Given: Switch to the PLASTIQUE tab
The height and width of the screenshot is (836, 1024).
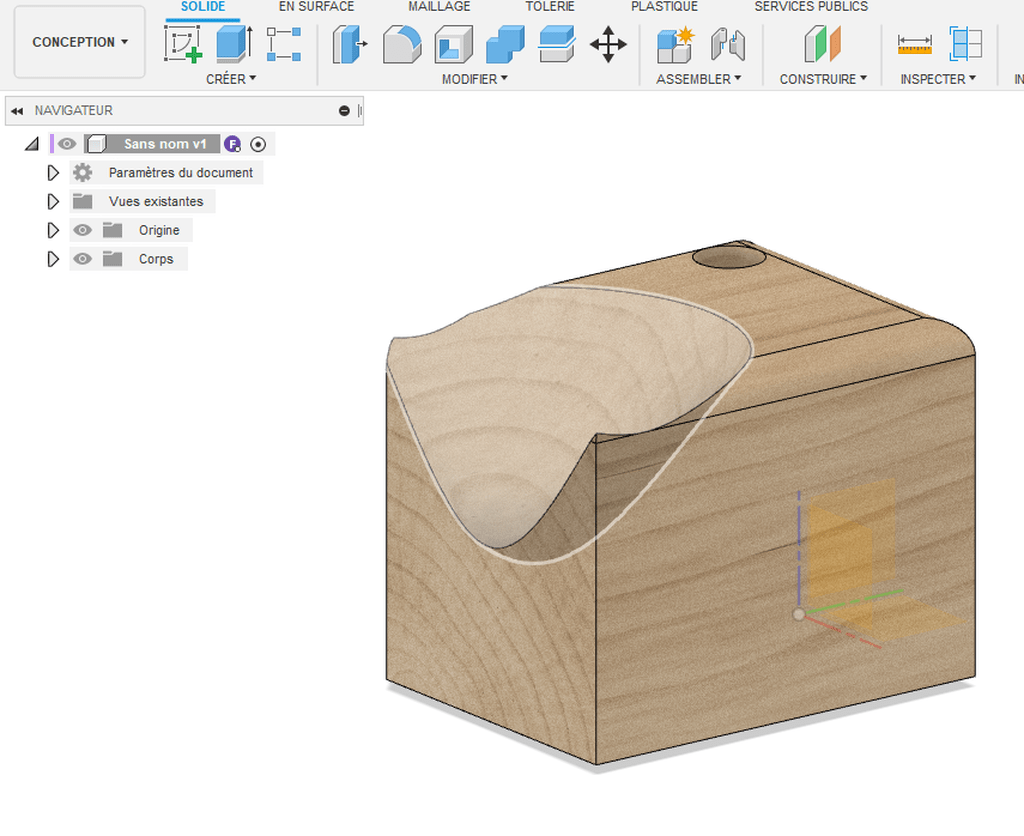Looking at the screenshot, I should (664, 7).
